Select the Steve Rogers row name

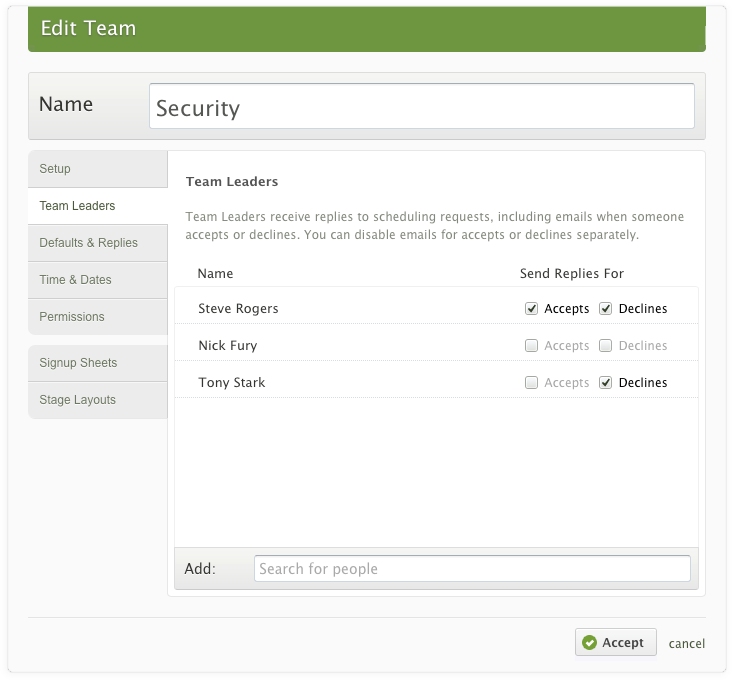pyautogui.click(x=238, y=309)
